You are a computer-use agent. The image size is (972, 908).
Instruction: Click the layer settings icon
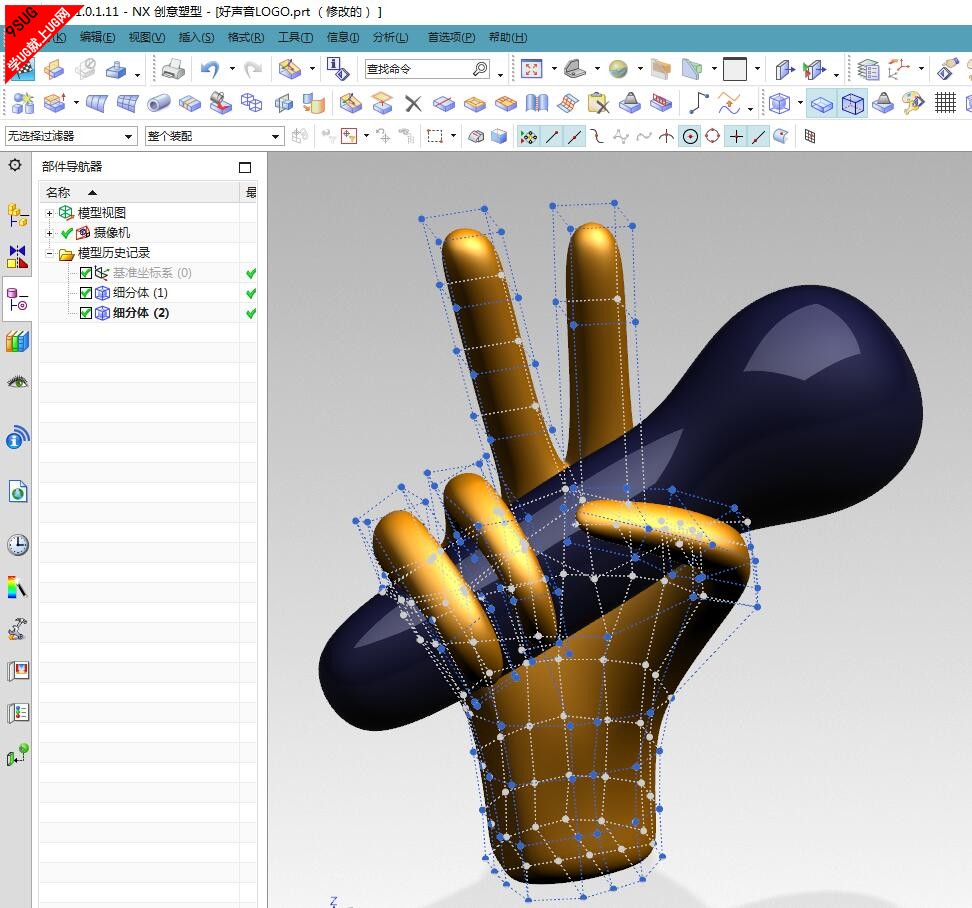point(868,69)
